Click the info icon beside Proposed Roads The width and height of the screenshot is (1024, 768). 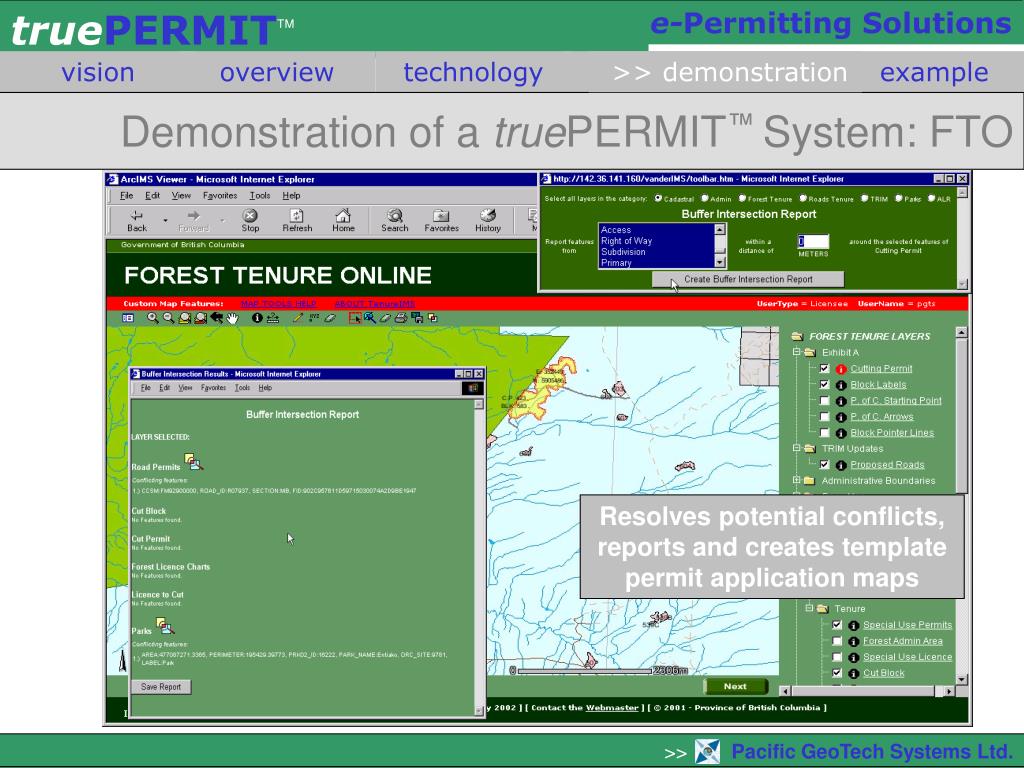tap(841, 465)
